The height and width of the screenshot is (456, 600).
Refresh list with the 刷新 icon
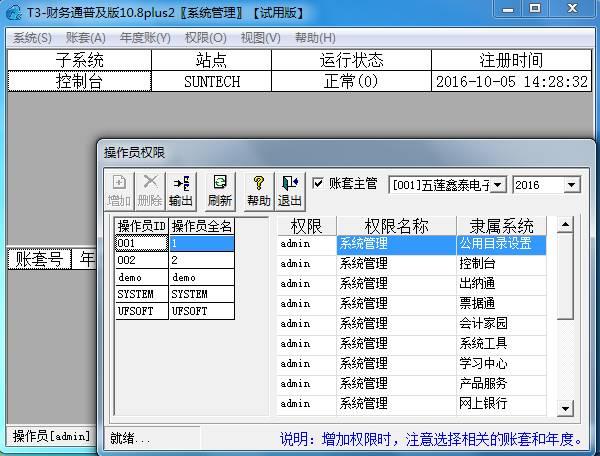[x=220, y=191]
